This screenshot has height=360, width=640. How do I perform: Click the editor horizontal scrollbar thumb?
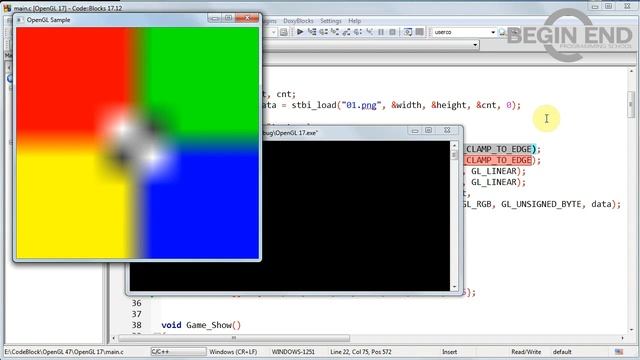tap(234, 338)
